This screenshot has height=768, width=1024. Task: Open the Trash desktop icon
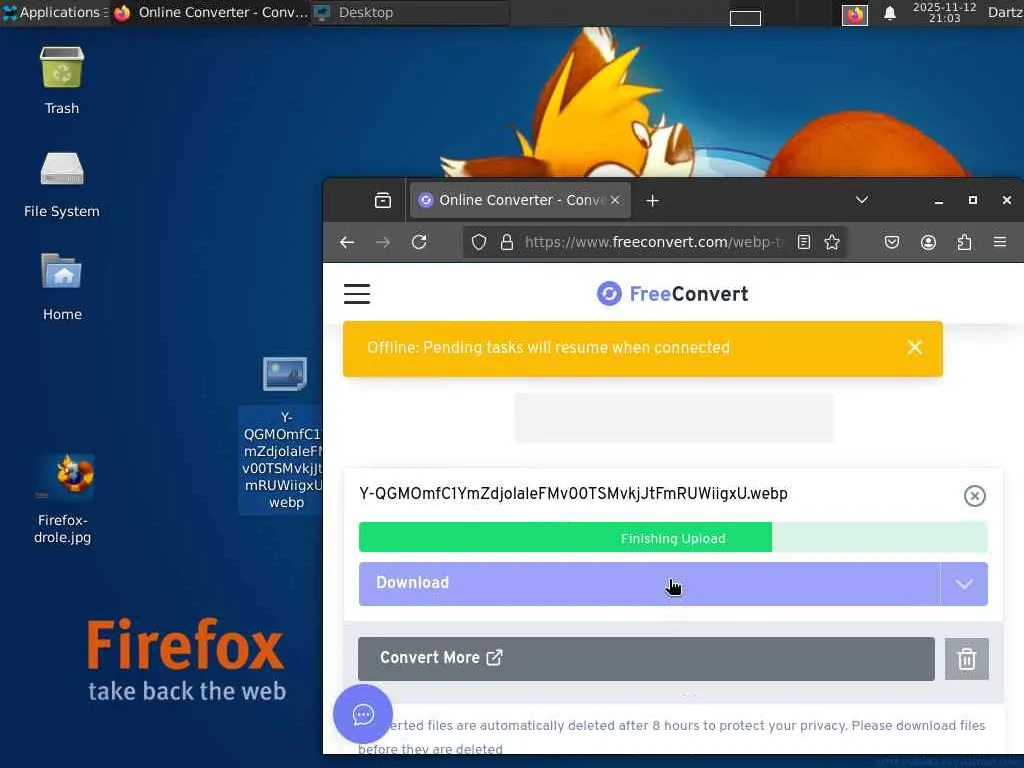61,80
